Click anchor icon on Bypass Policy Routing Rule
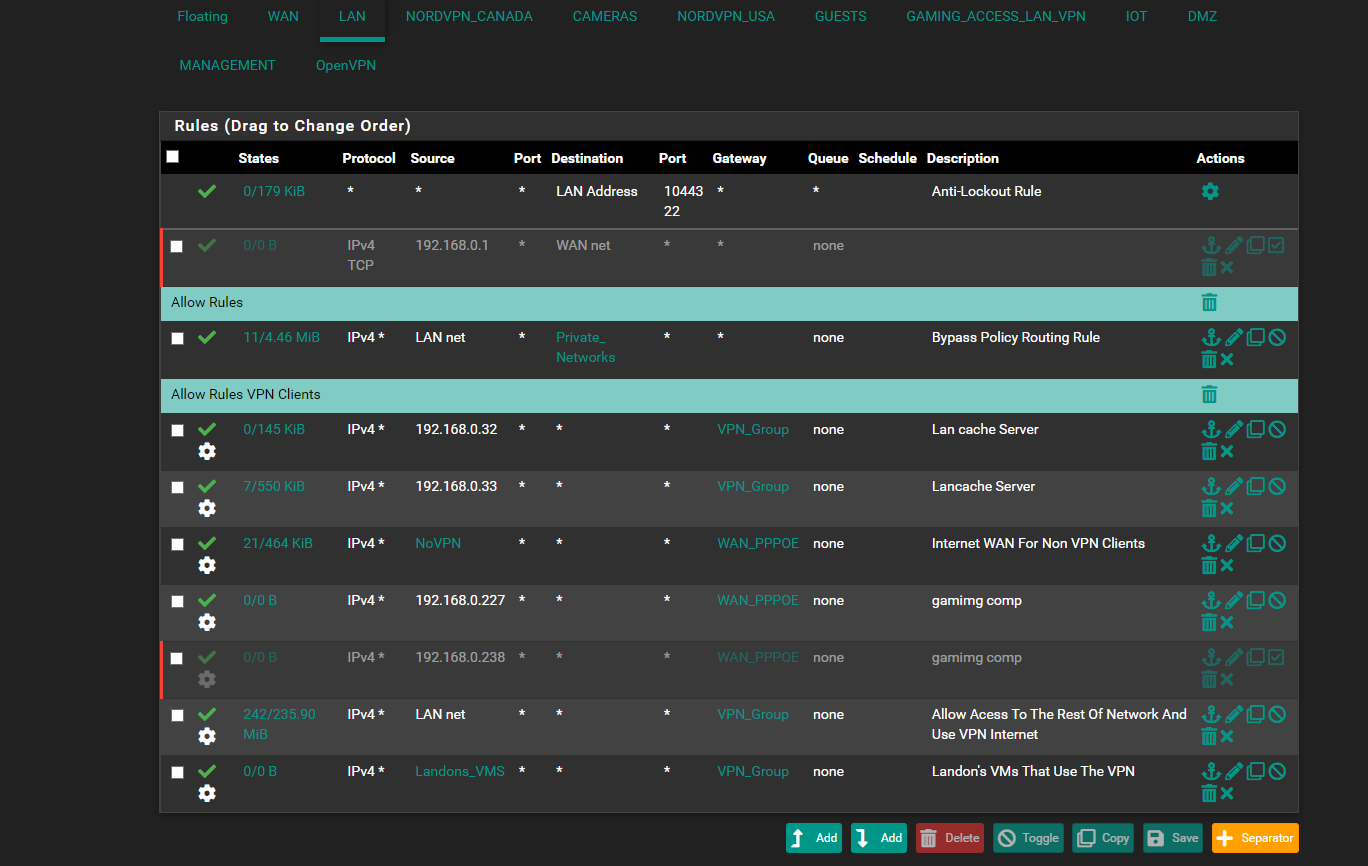 pos(1211,337)
